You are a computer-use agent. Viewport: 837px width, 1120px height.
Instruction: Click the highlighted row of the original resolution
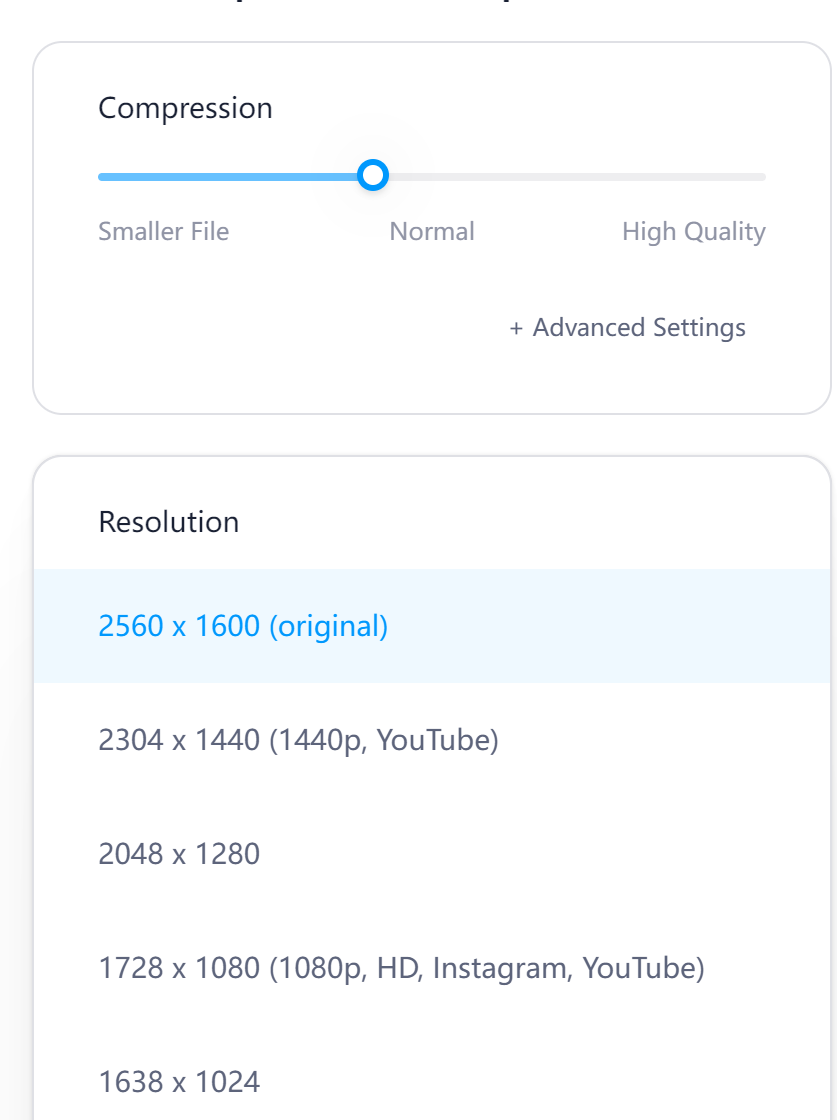click(x=431, y=626)
